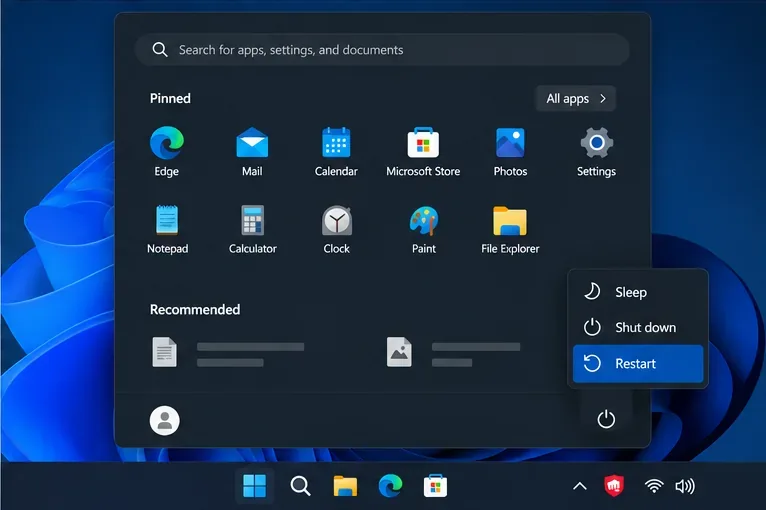Open the Clock app
The width and height of the screenshot is (766, 510).
click(337, 229)
